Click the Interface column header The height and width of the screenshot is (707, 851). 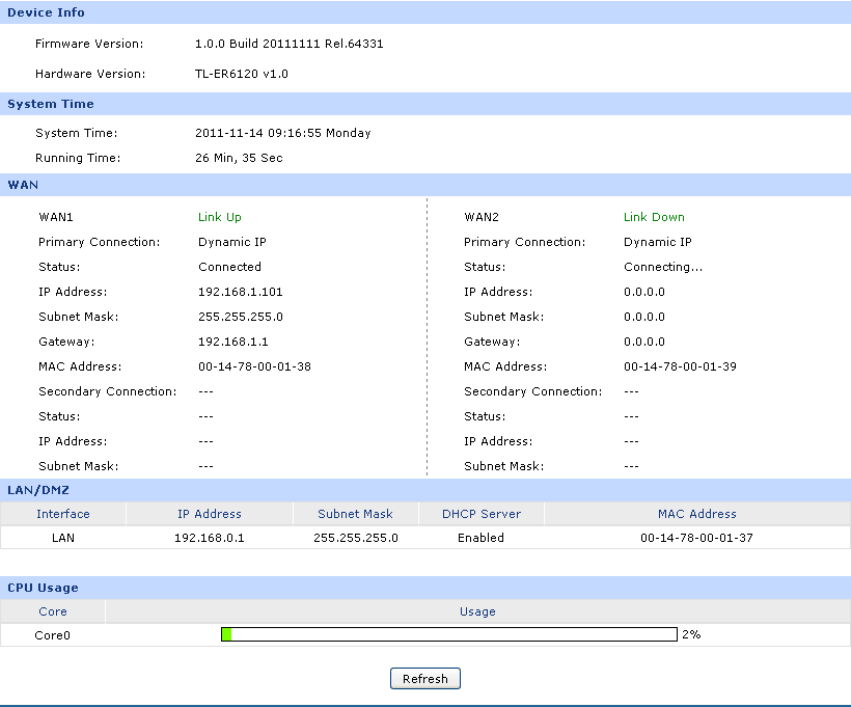pyautogui.click(x=63, y=514)
